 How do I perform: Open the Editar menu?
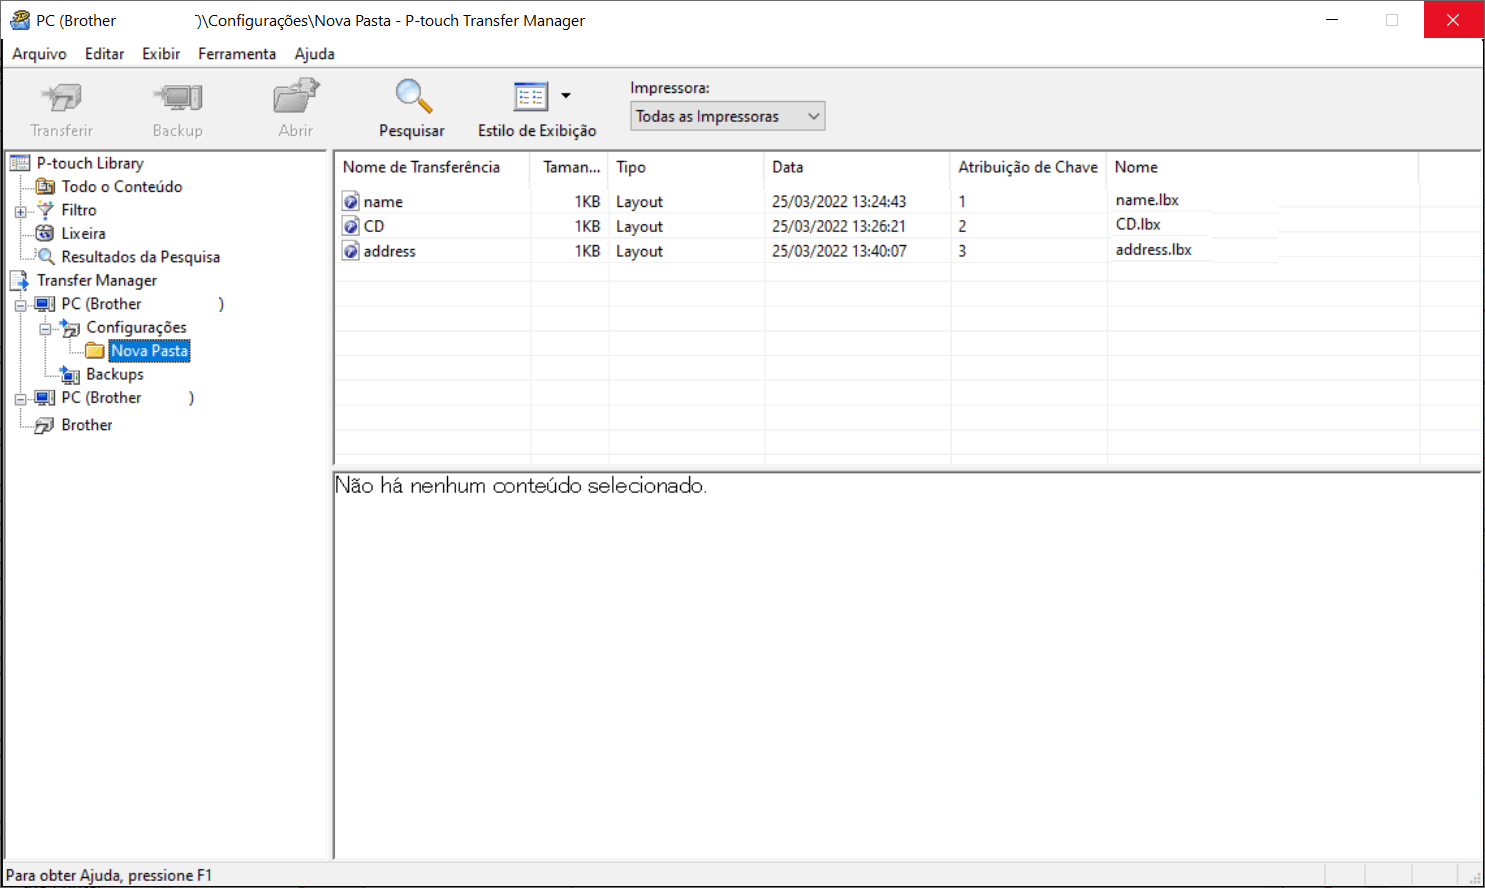[104, 54]
